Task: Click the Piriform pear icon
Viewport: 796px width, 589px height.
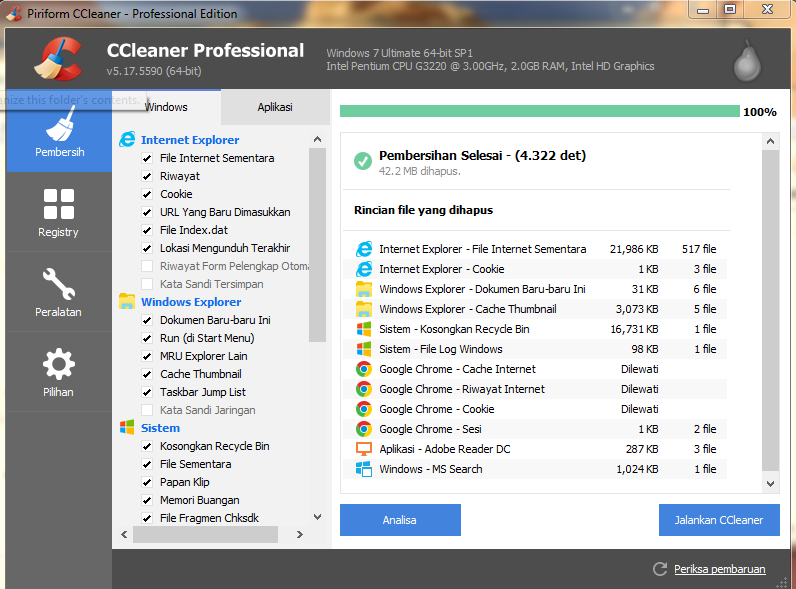Action: click(x=747, y=61)
